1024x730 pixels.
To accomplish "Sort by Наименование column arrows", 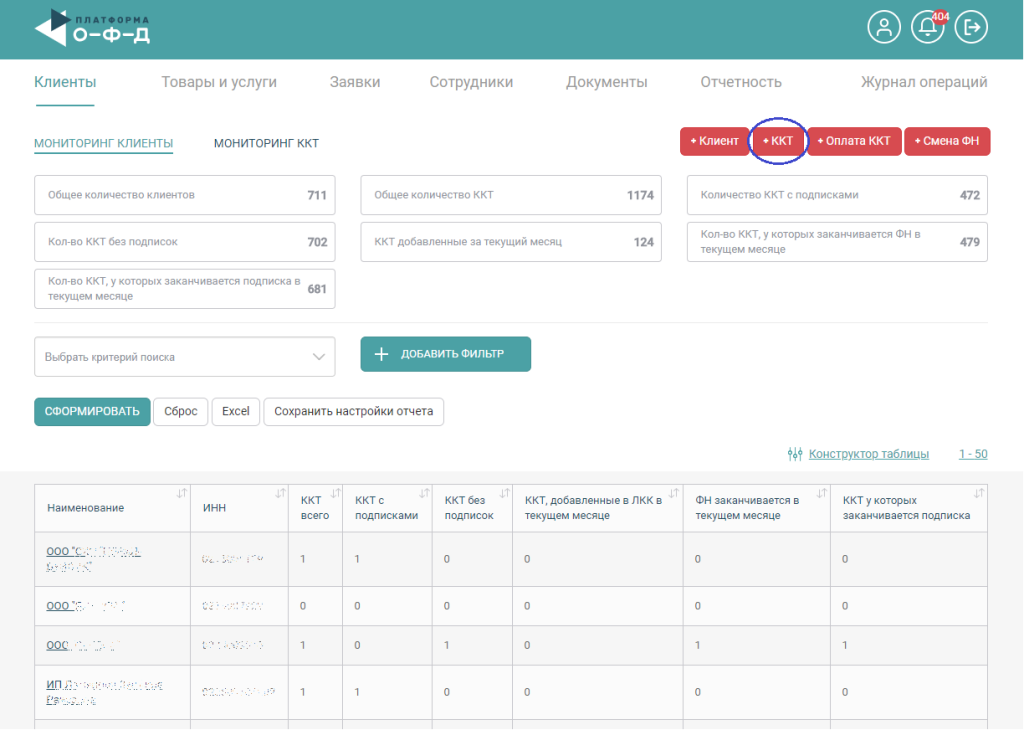I will [181, 493].
